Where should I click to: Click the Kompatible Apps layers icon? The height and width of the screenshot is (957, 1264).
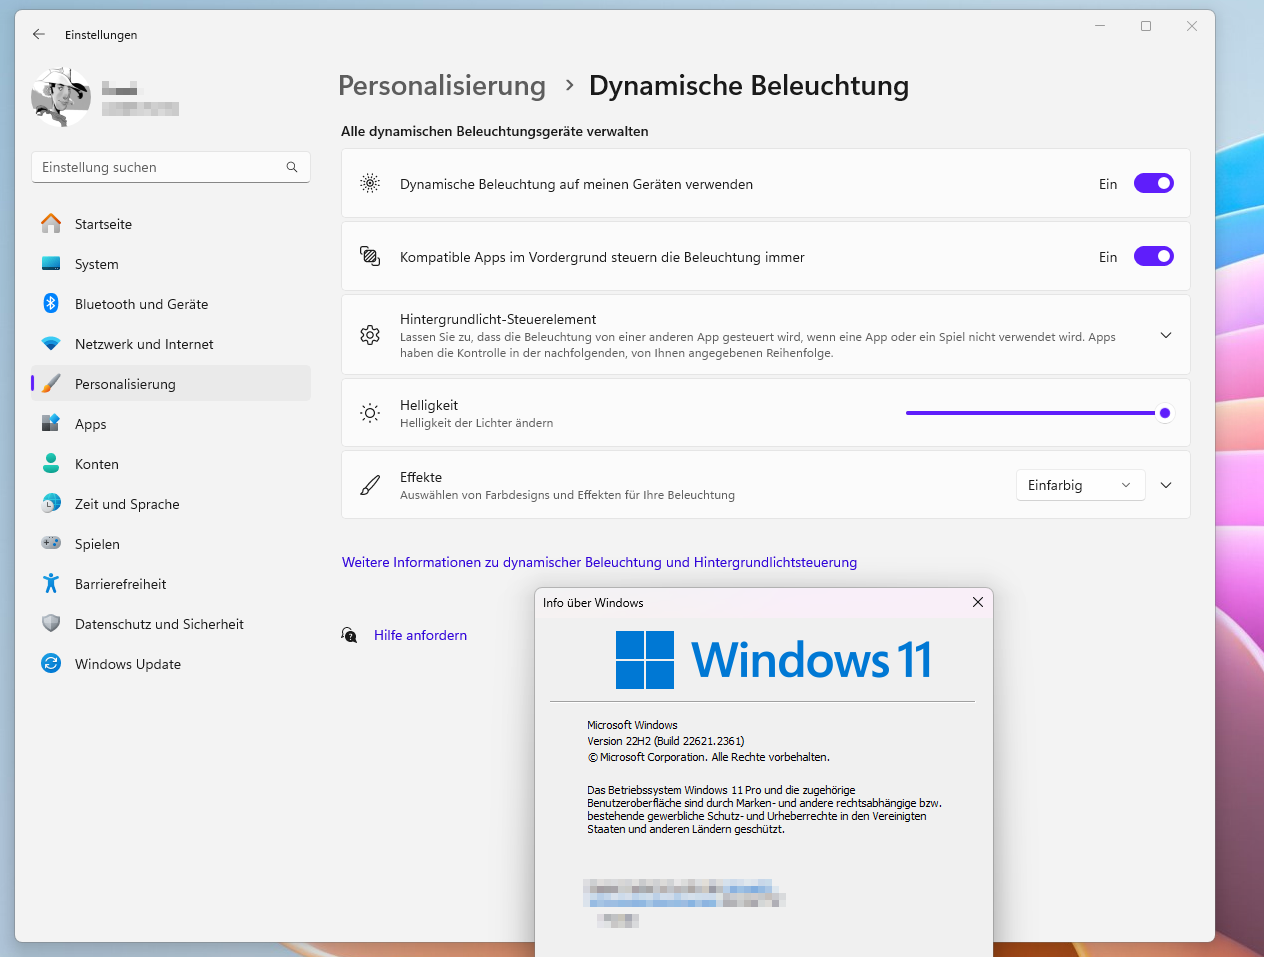[370, 256]
